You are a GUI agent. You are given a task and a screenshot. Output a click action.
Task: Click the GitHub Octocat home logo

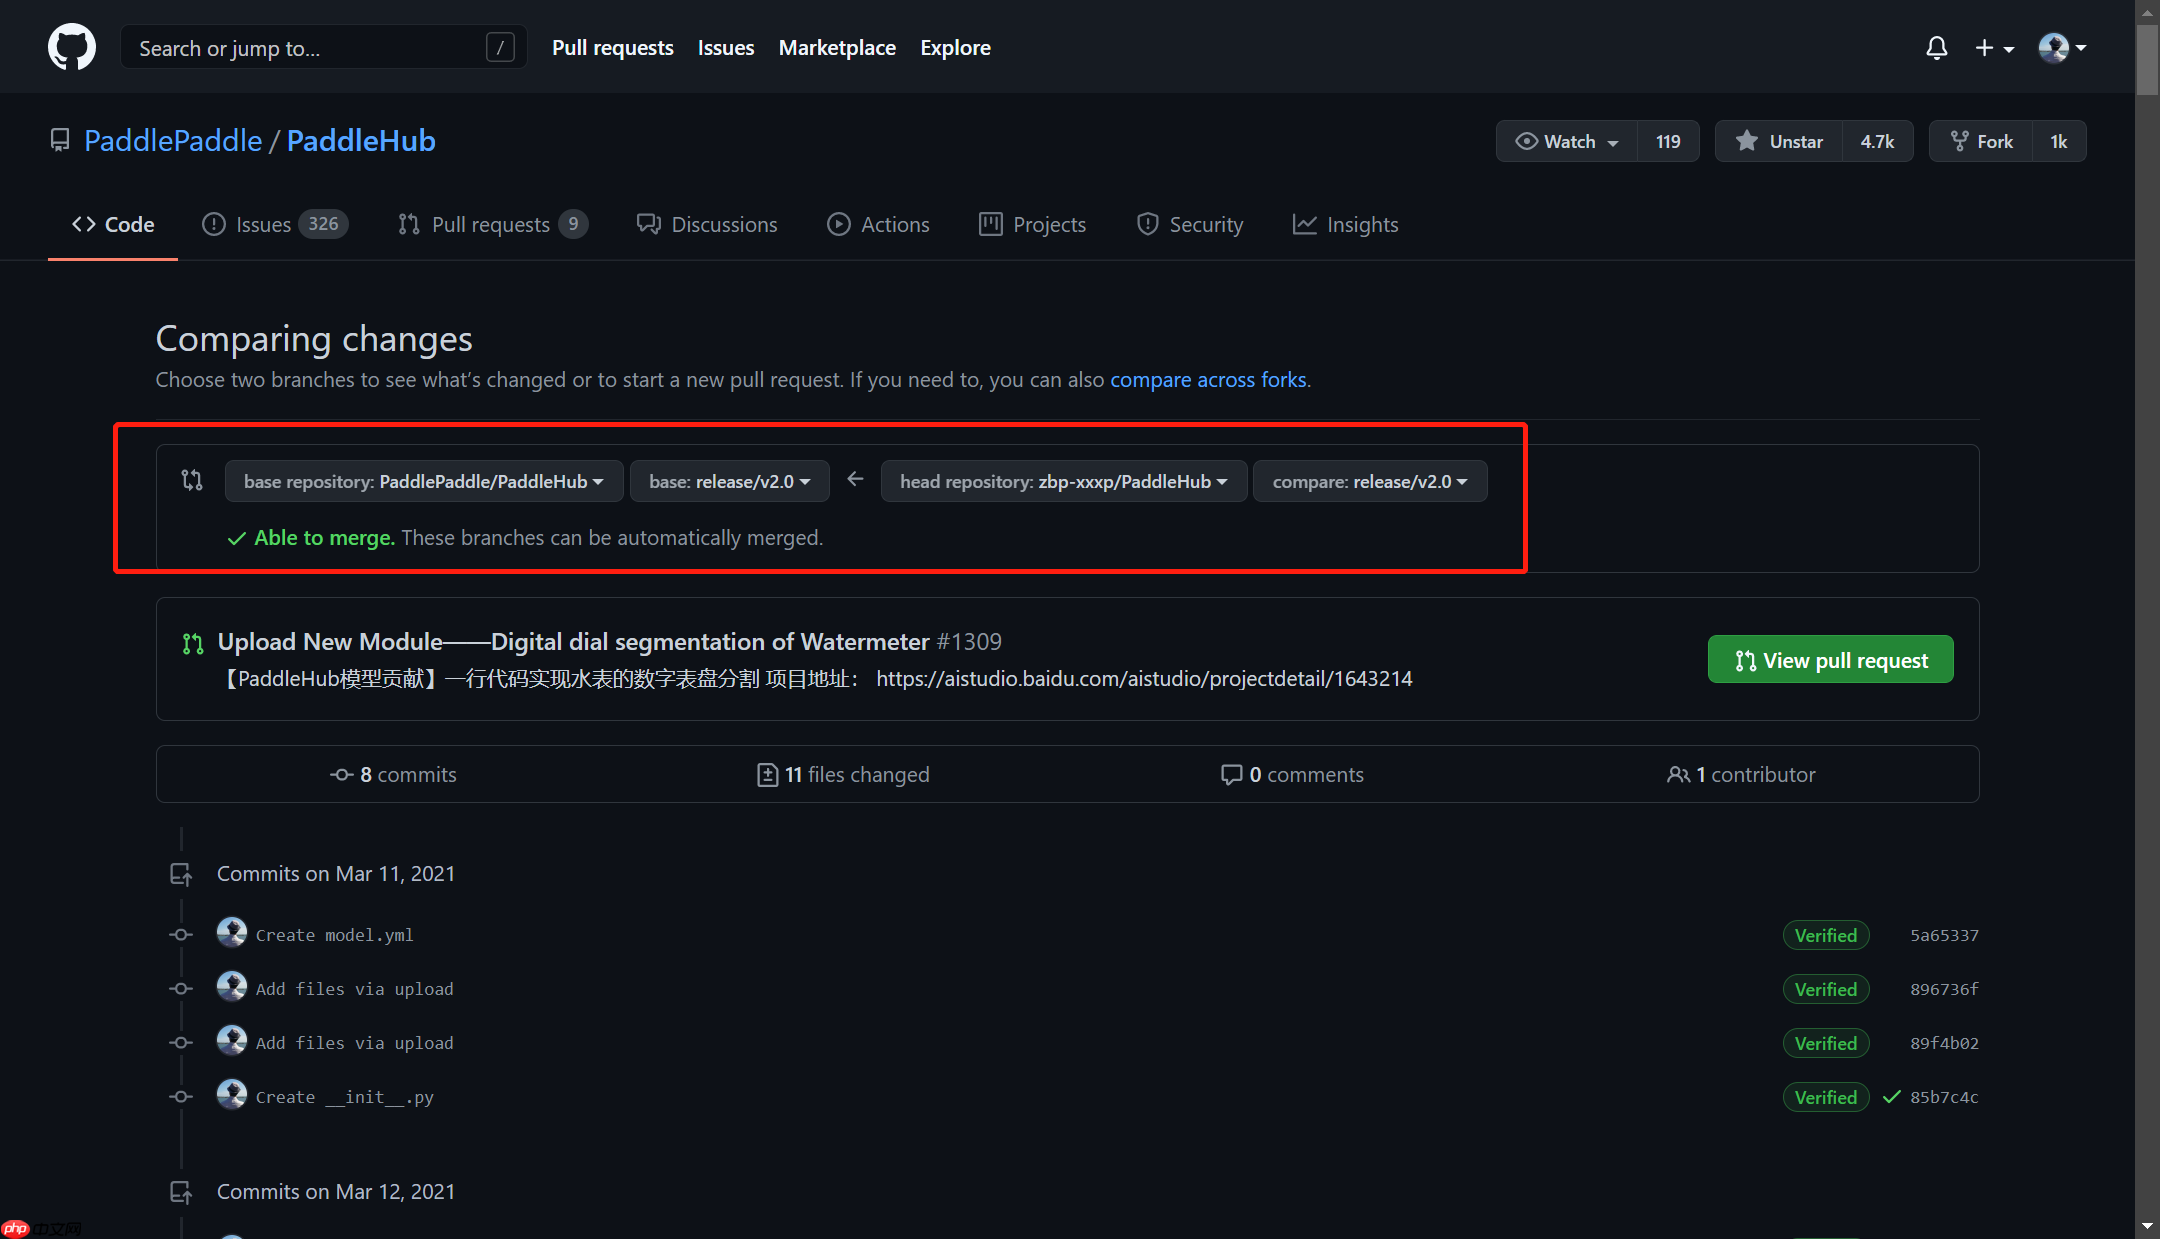click(72, 47)
